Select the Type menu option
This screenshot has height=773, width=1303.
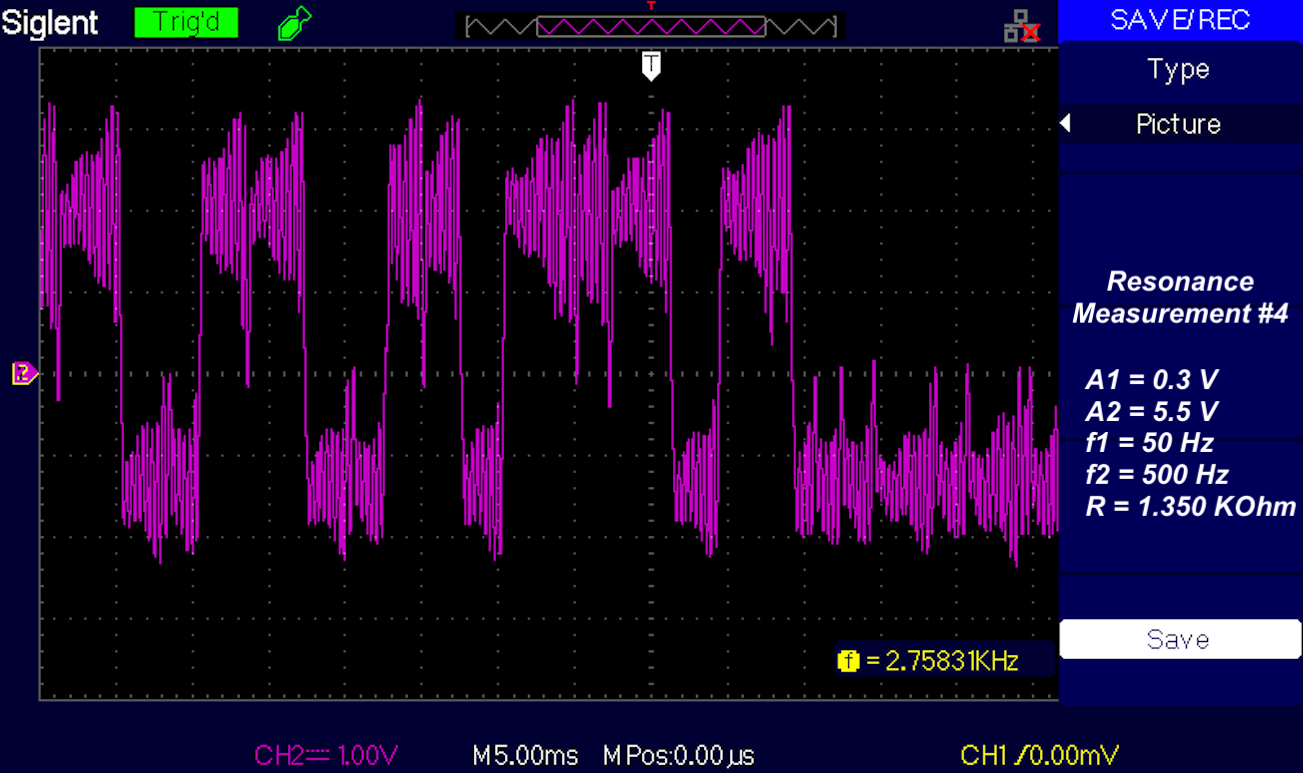1179,70
